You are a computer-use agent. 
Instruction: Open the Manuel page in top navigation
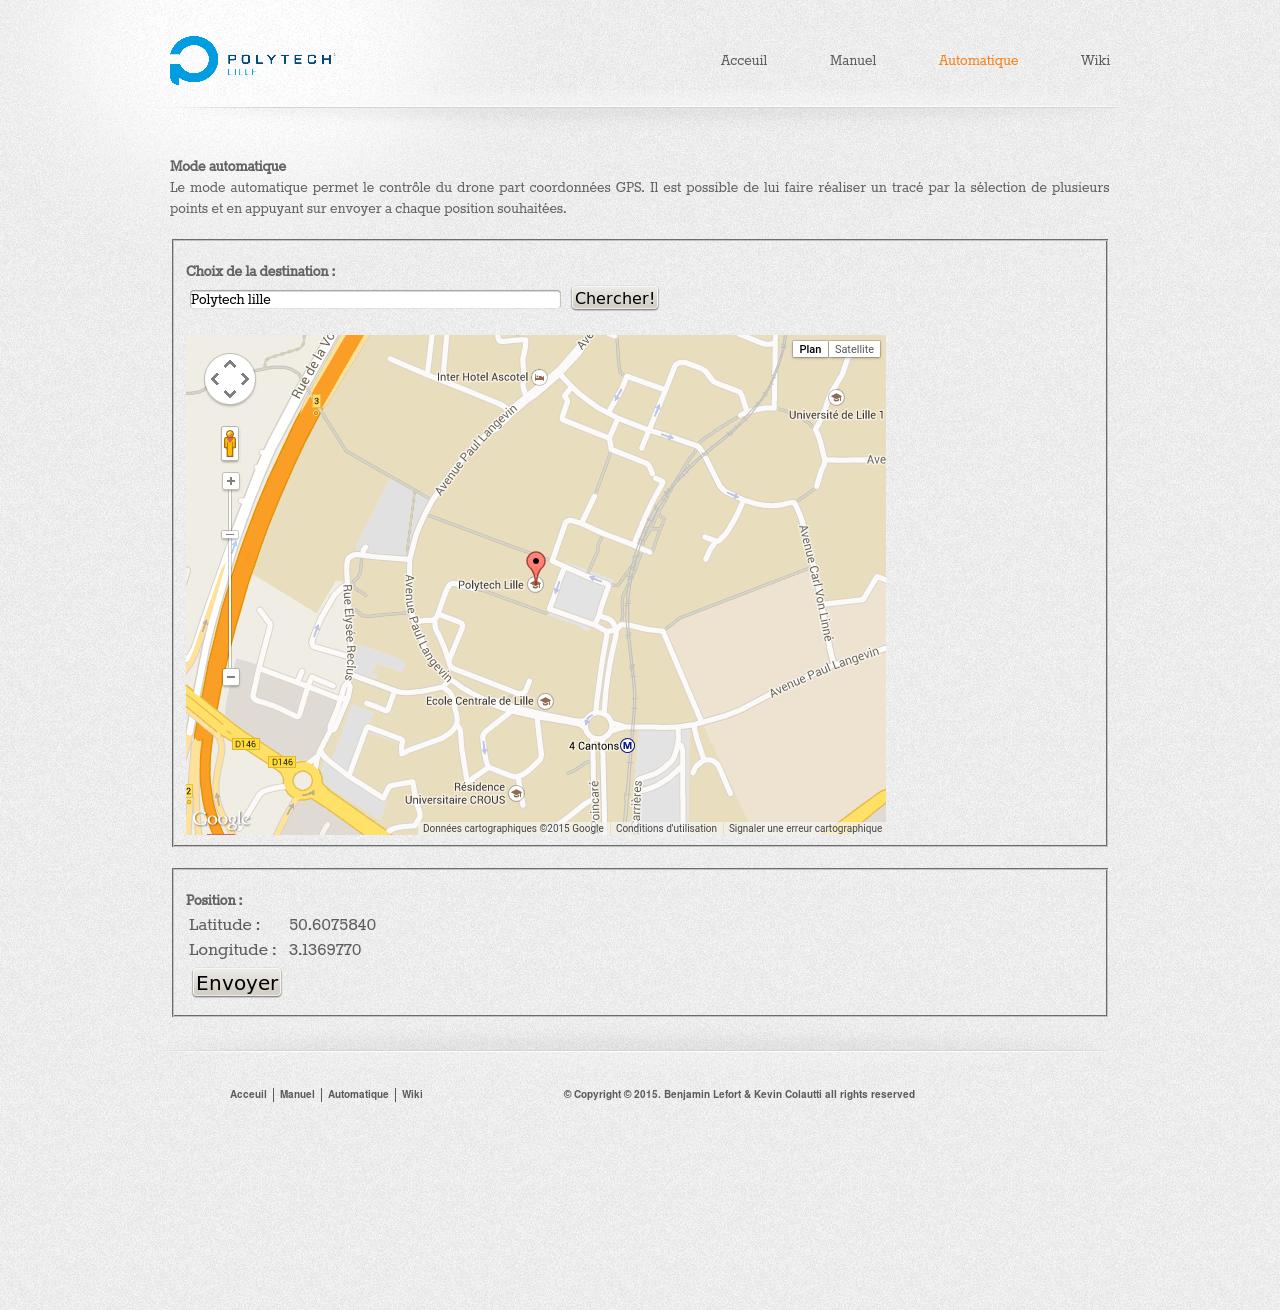pos(852,60)
